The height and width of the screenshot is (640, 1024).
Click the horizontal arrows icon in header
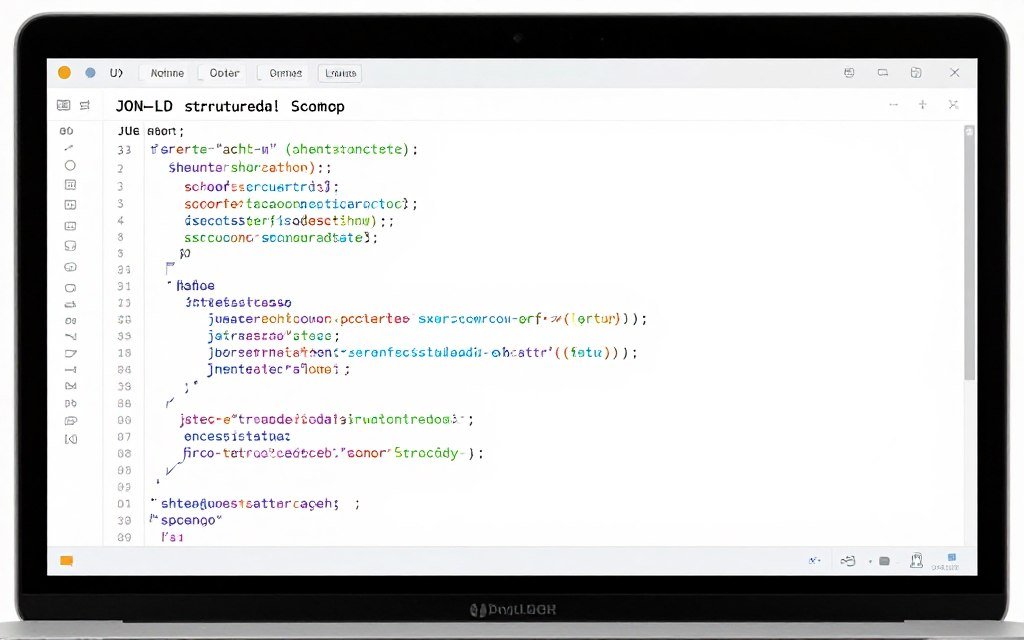893,104
